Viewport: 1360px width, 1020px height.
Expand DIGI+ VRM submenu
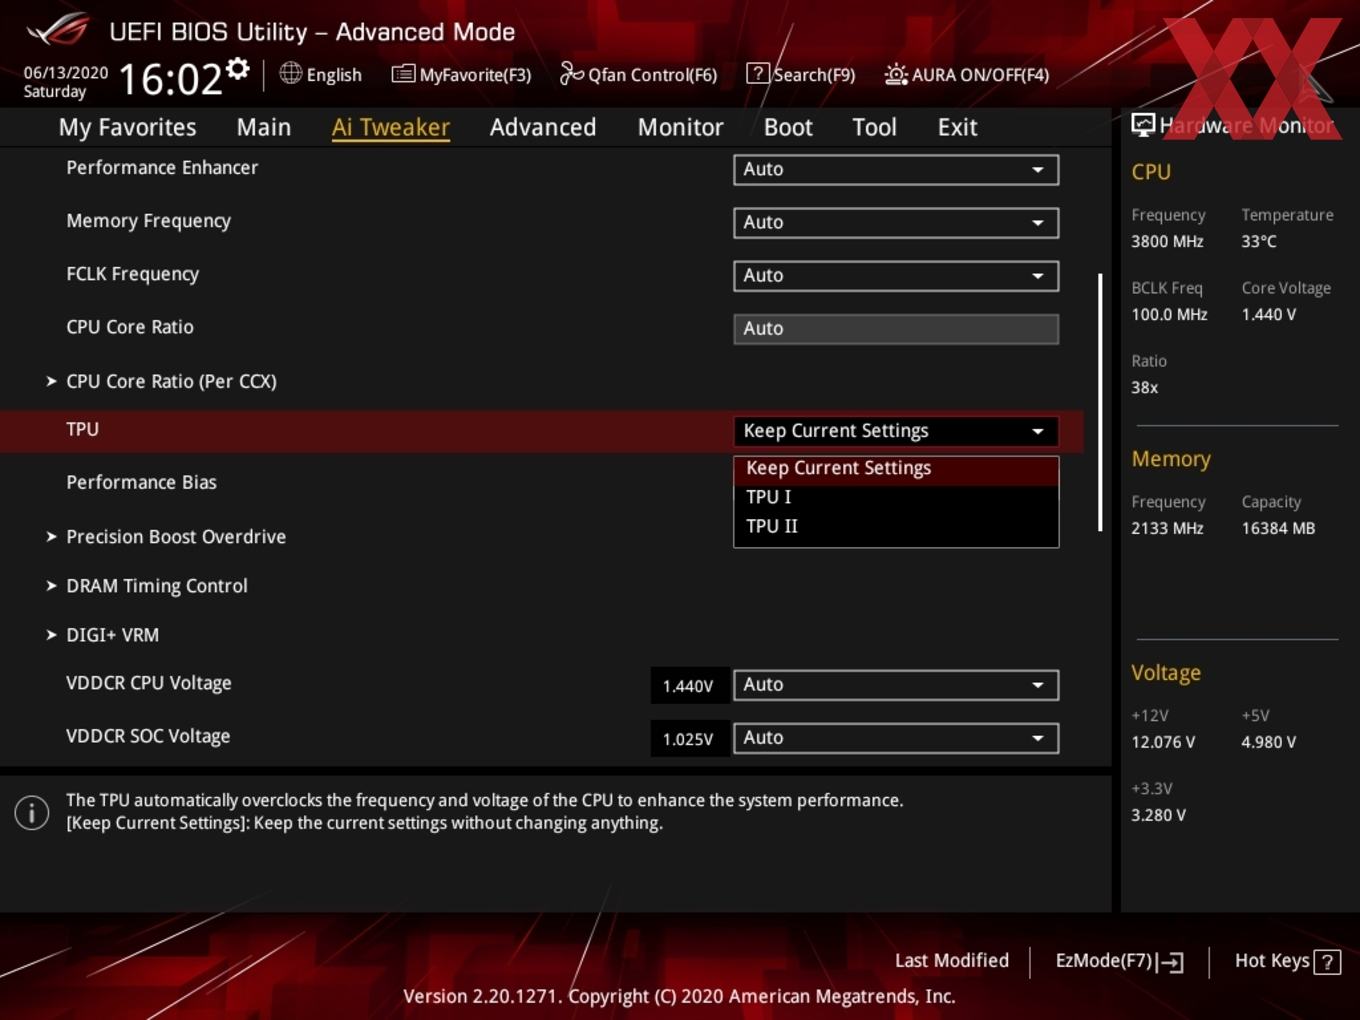click(112, 635)
